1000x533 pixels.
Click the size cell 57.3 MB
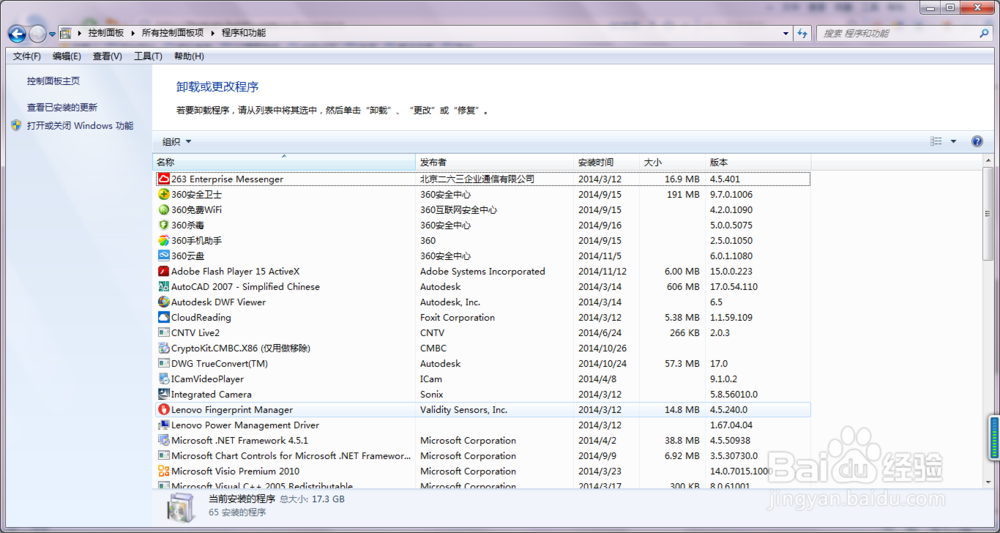tap(682, 363)
